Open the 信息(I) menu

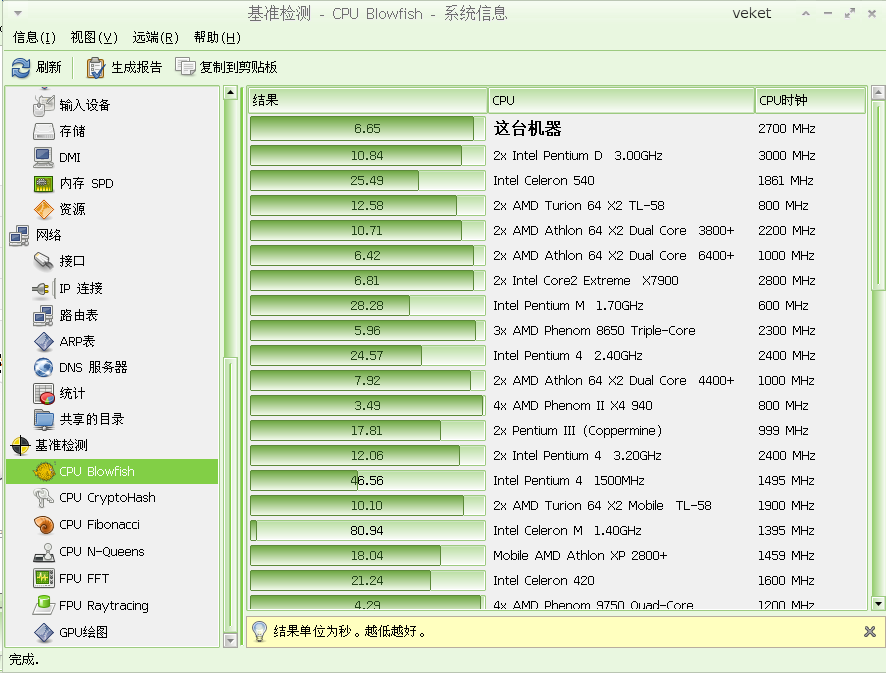34,37
